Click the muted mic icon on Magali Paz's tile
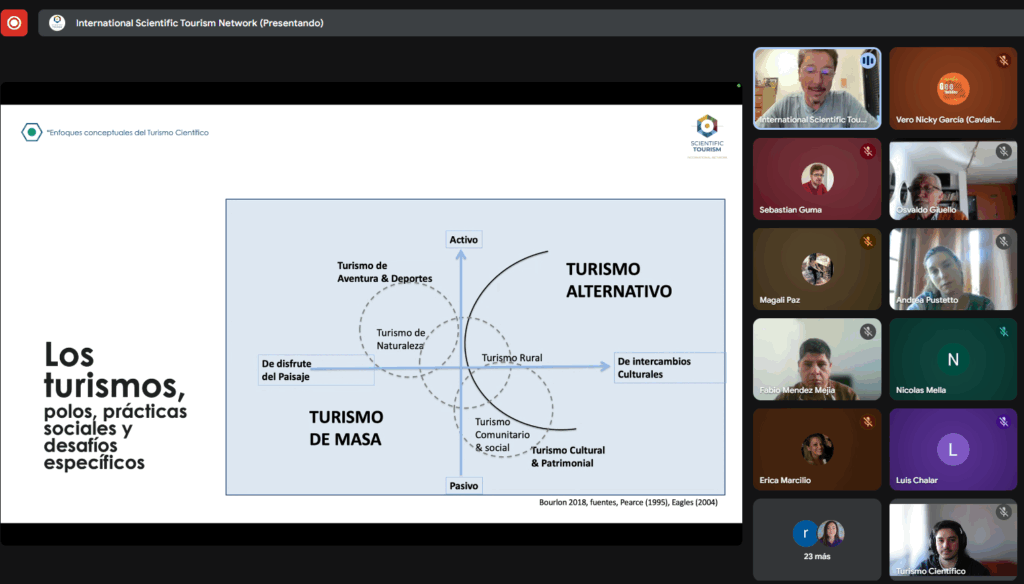The height and width of the screenshot is (584, 1024). pyautogui.click(x=868, y=241)
